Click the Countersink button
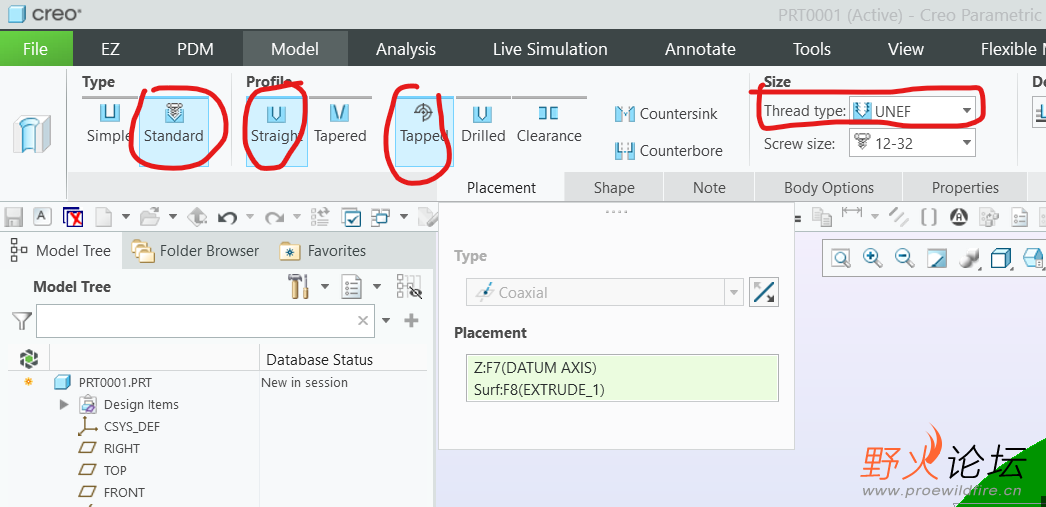 tap(666, 114)
